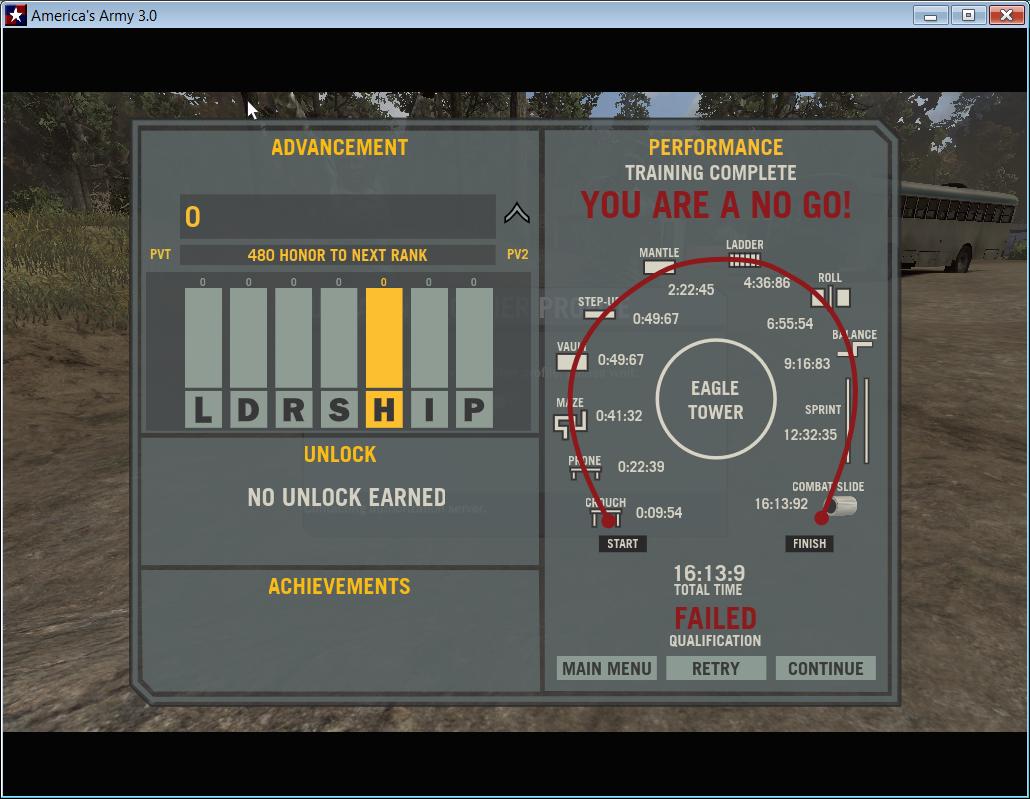Click the Ladder time 4:36:86
1030x799 pixels.
tap(767, 283)
